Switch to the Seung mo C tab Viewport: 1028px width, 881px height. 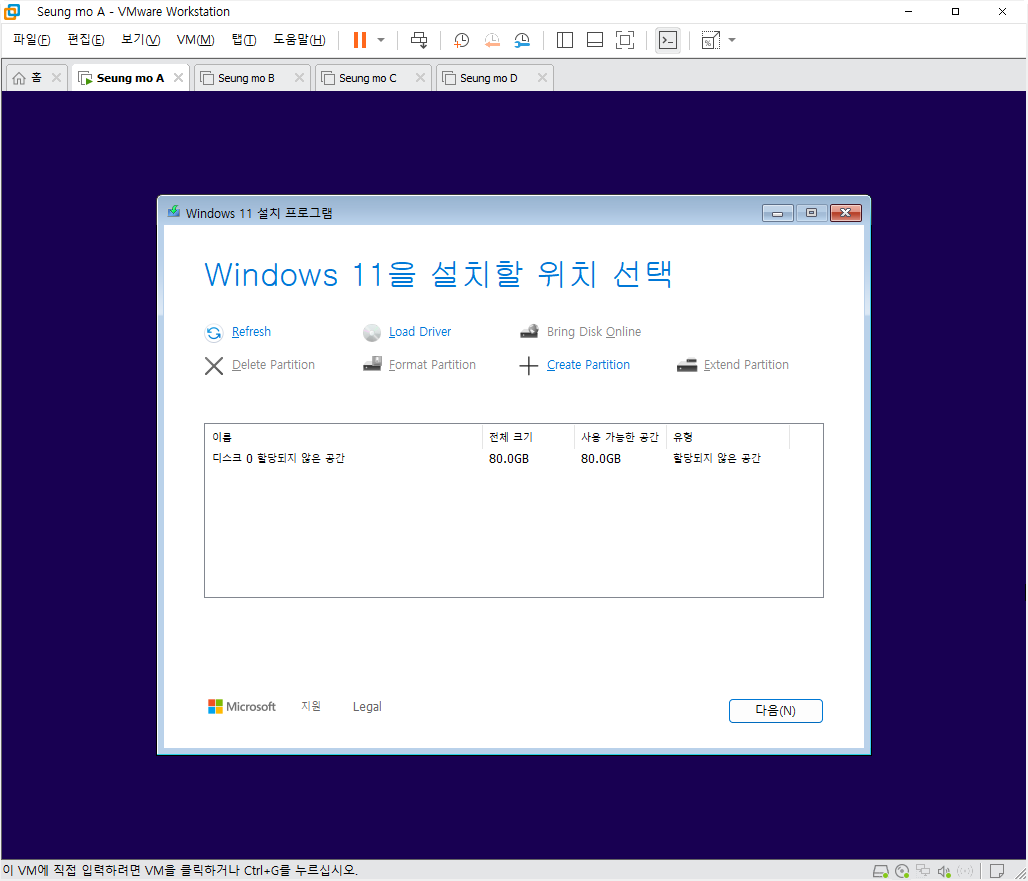click(367, 78)
